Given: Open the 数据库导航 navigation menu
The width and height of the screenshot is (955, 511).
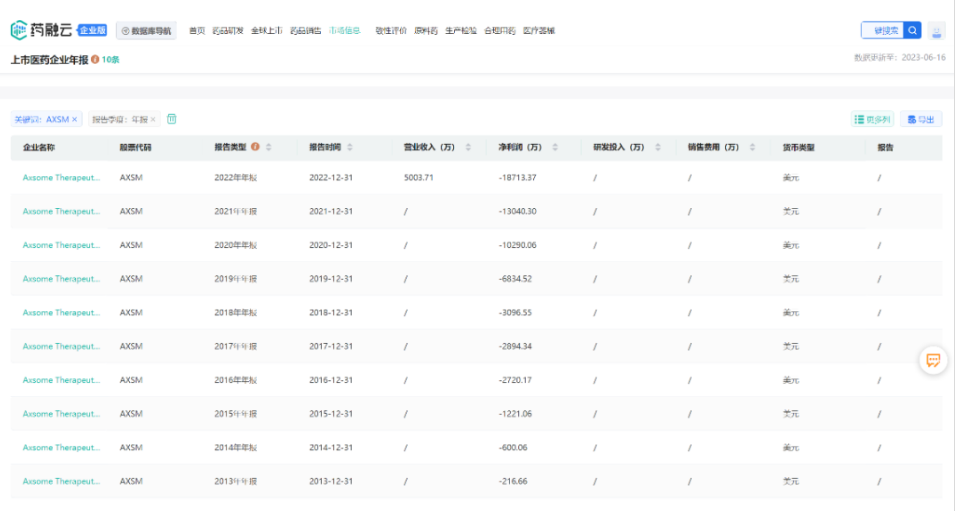Looking at the screenshot, I should [146, 31].
